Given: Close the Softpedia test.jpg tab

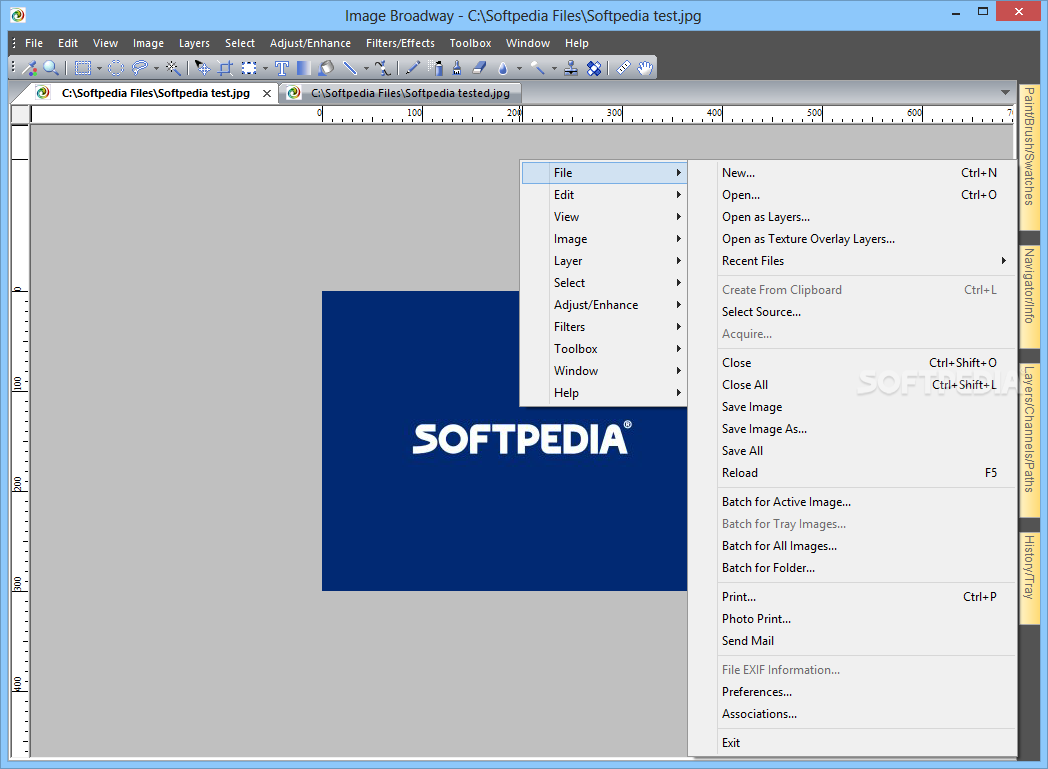Looking at the screenshot, I should [x=267, y=93].
